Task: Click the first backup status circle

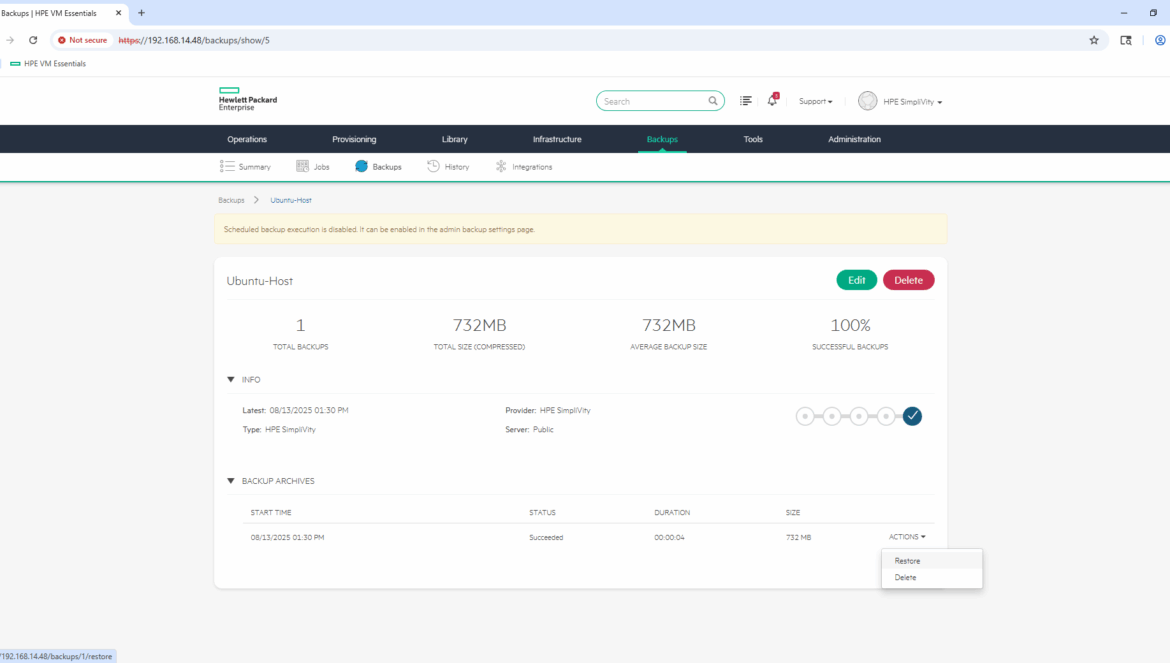Action: coord(805,416)
